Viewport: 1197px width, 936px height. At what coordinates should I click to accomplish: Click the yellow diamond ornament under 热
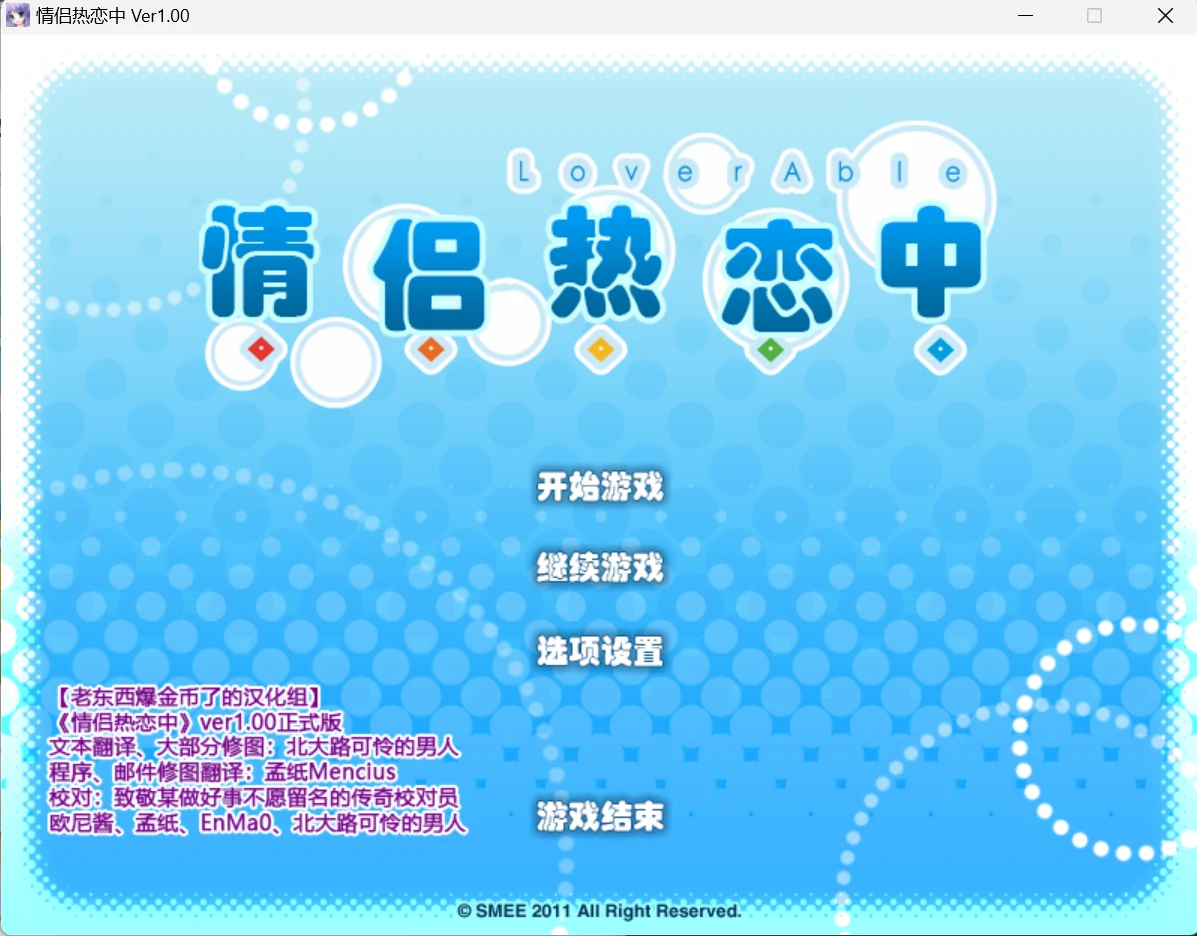pyautogui.click(x=600, y=350)
